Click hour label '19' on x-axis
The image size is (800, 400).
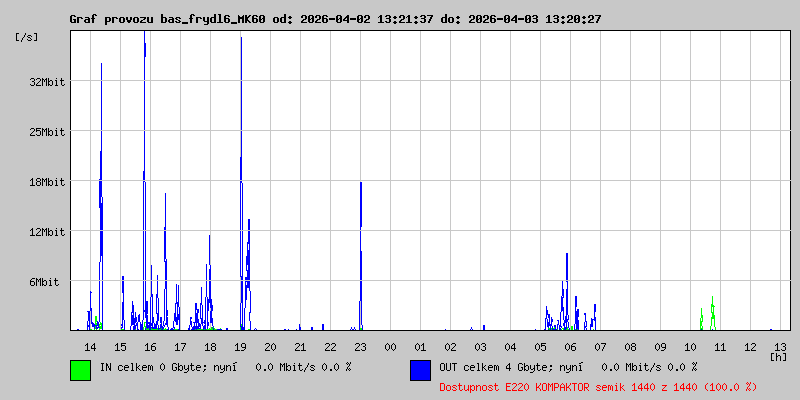240,347
